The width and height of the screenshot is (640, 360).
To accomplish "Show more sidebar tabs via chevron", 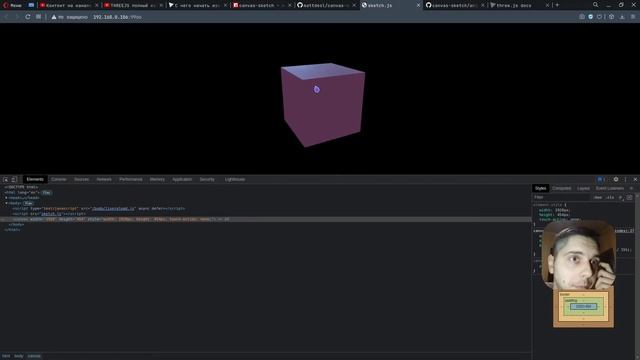I will [631, 188].
